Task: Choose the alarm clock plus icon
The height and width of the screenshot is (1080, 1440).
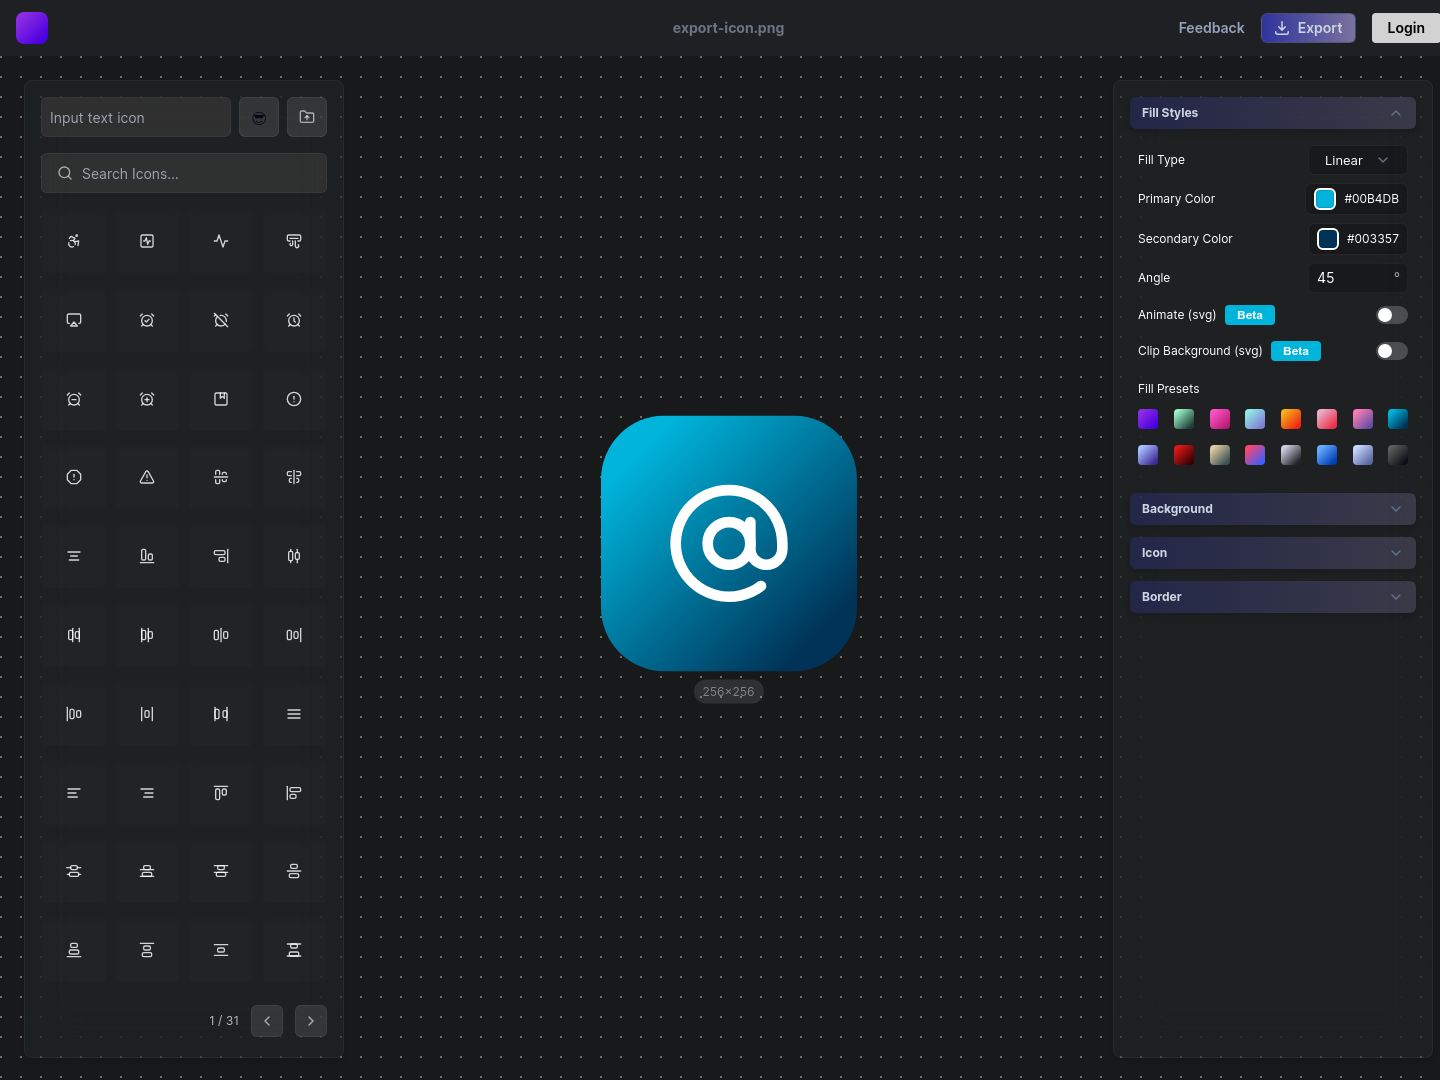Action: (x=147, y=399)
